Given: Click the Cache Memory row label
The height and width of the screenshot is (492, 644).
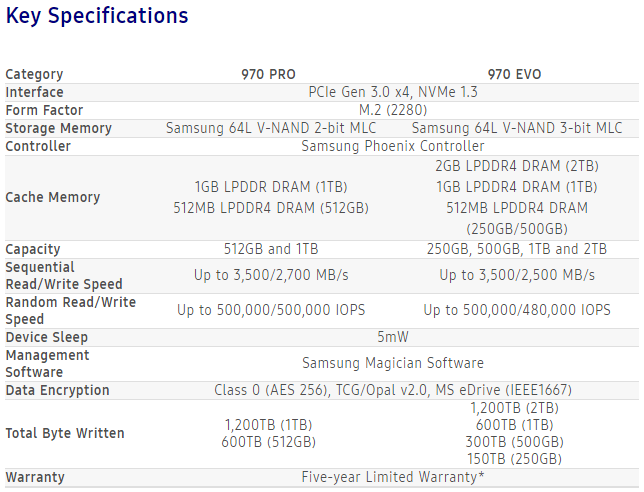Looking at the screenshot, I should 53,197.
